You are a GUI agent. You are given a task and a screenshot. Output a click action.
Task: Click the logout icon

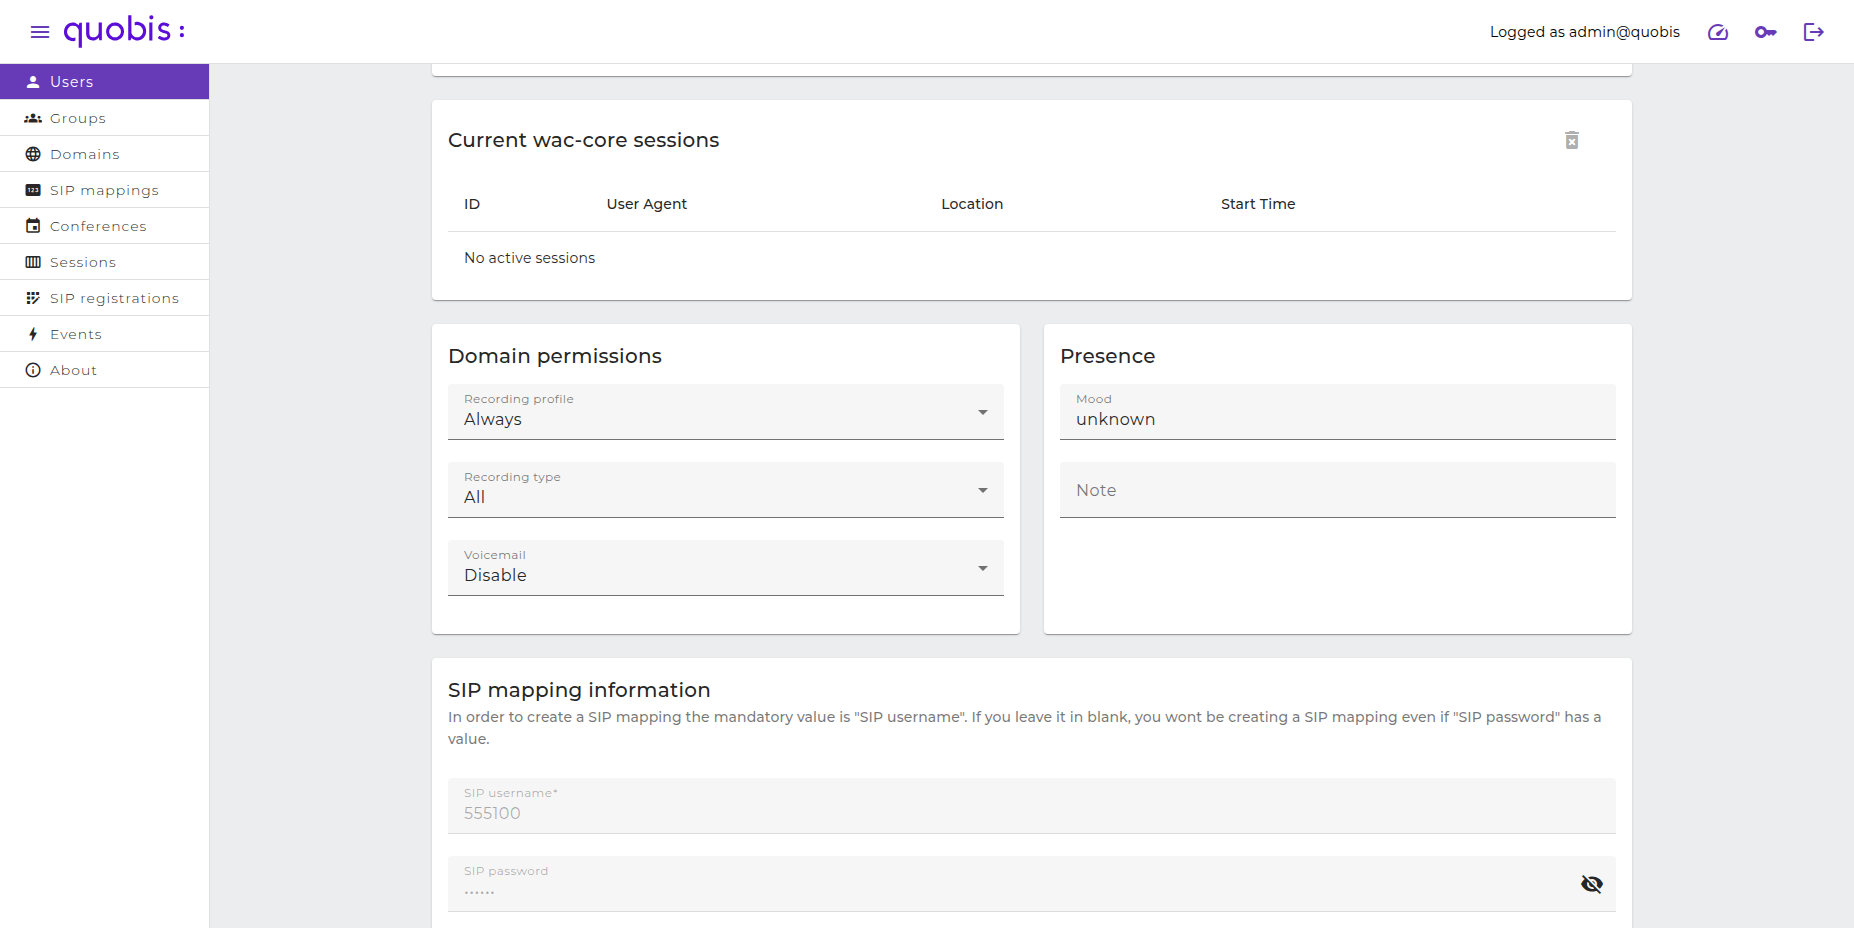click(x=1814, y=32)
